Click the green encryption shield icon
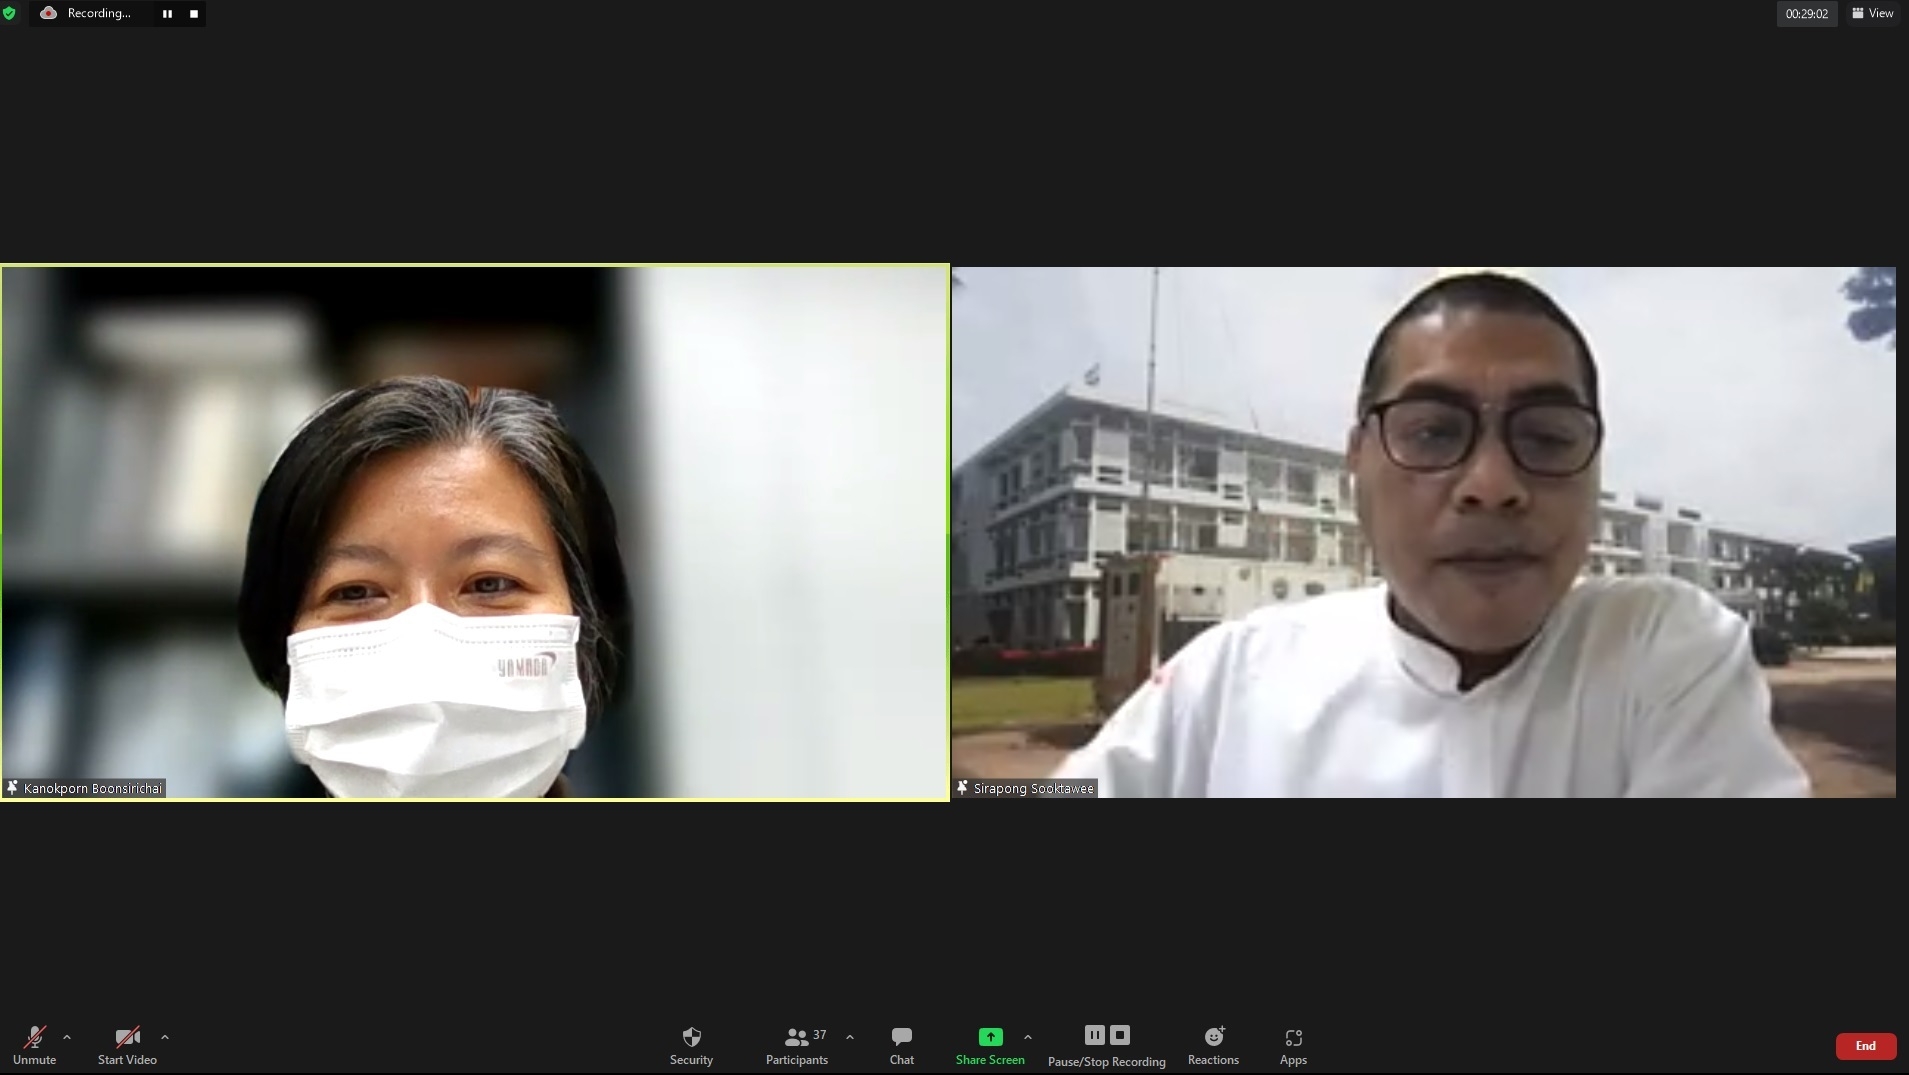Image resolution: width=1909 pixels, height=1075 pixels. point(9,13)
